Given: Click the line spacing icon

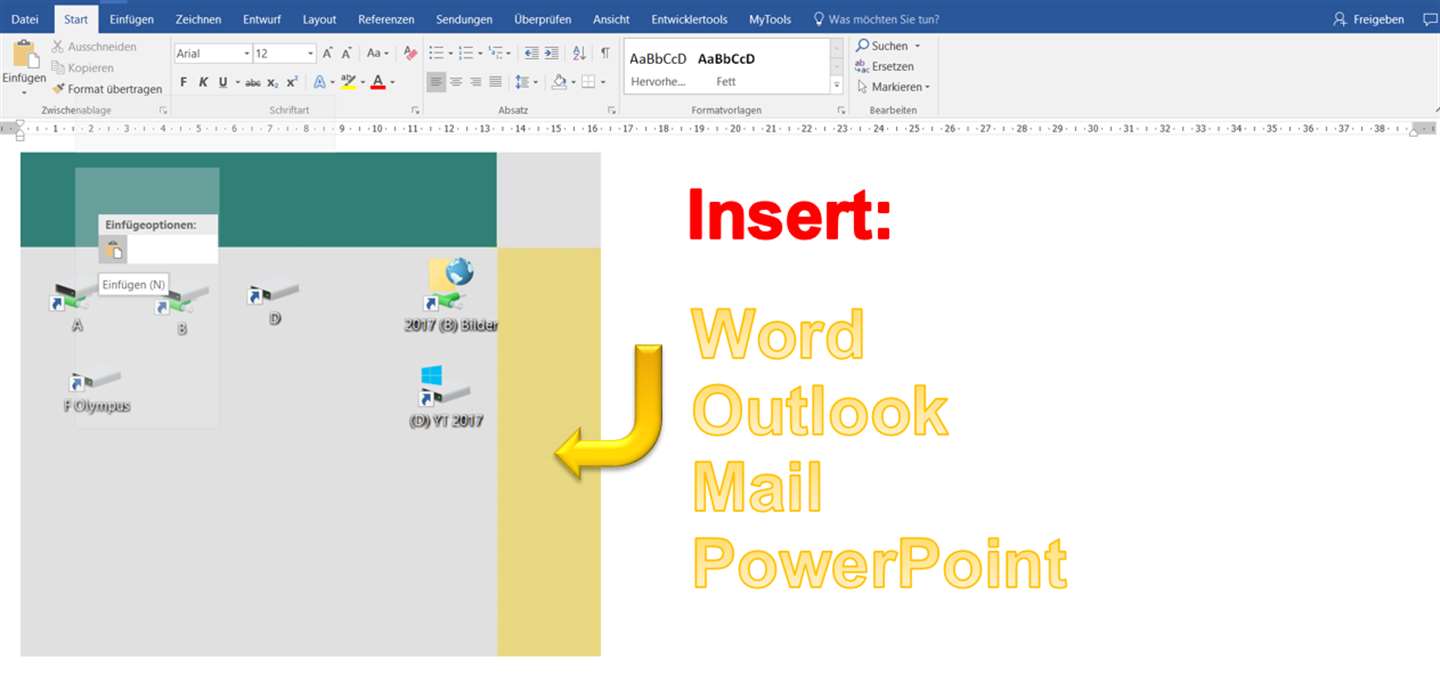Looking at the screenshot, I should [x=522, y=82].
